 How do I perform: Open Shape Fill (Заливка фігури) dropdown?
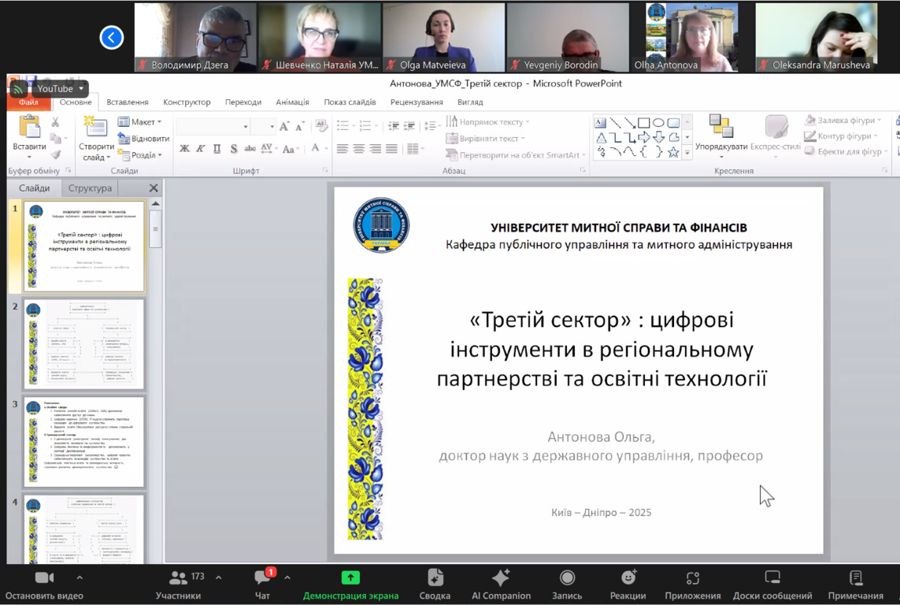pyautogui.click(x=843, y=120)
